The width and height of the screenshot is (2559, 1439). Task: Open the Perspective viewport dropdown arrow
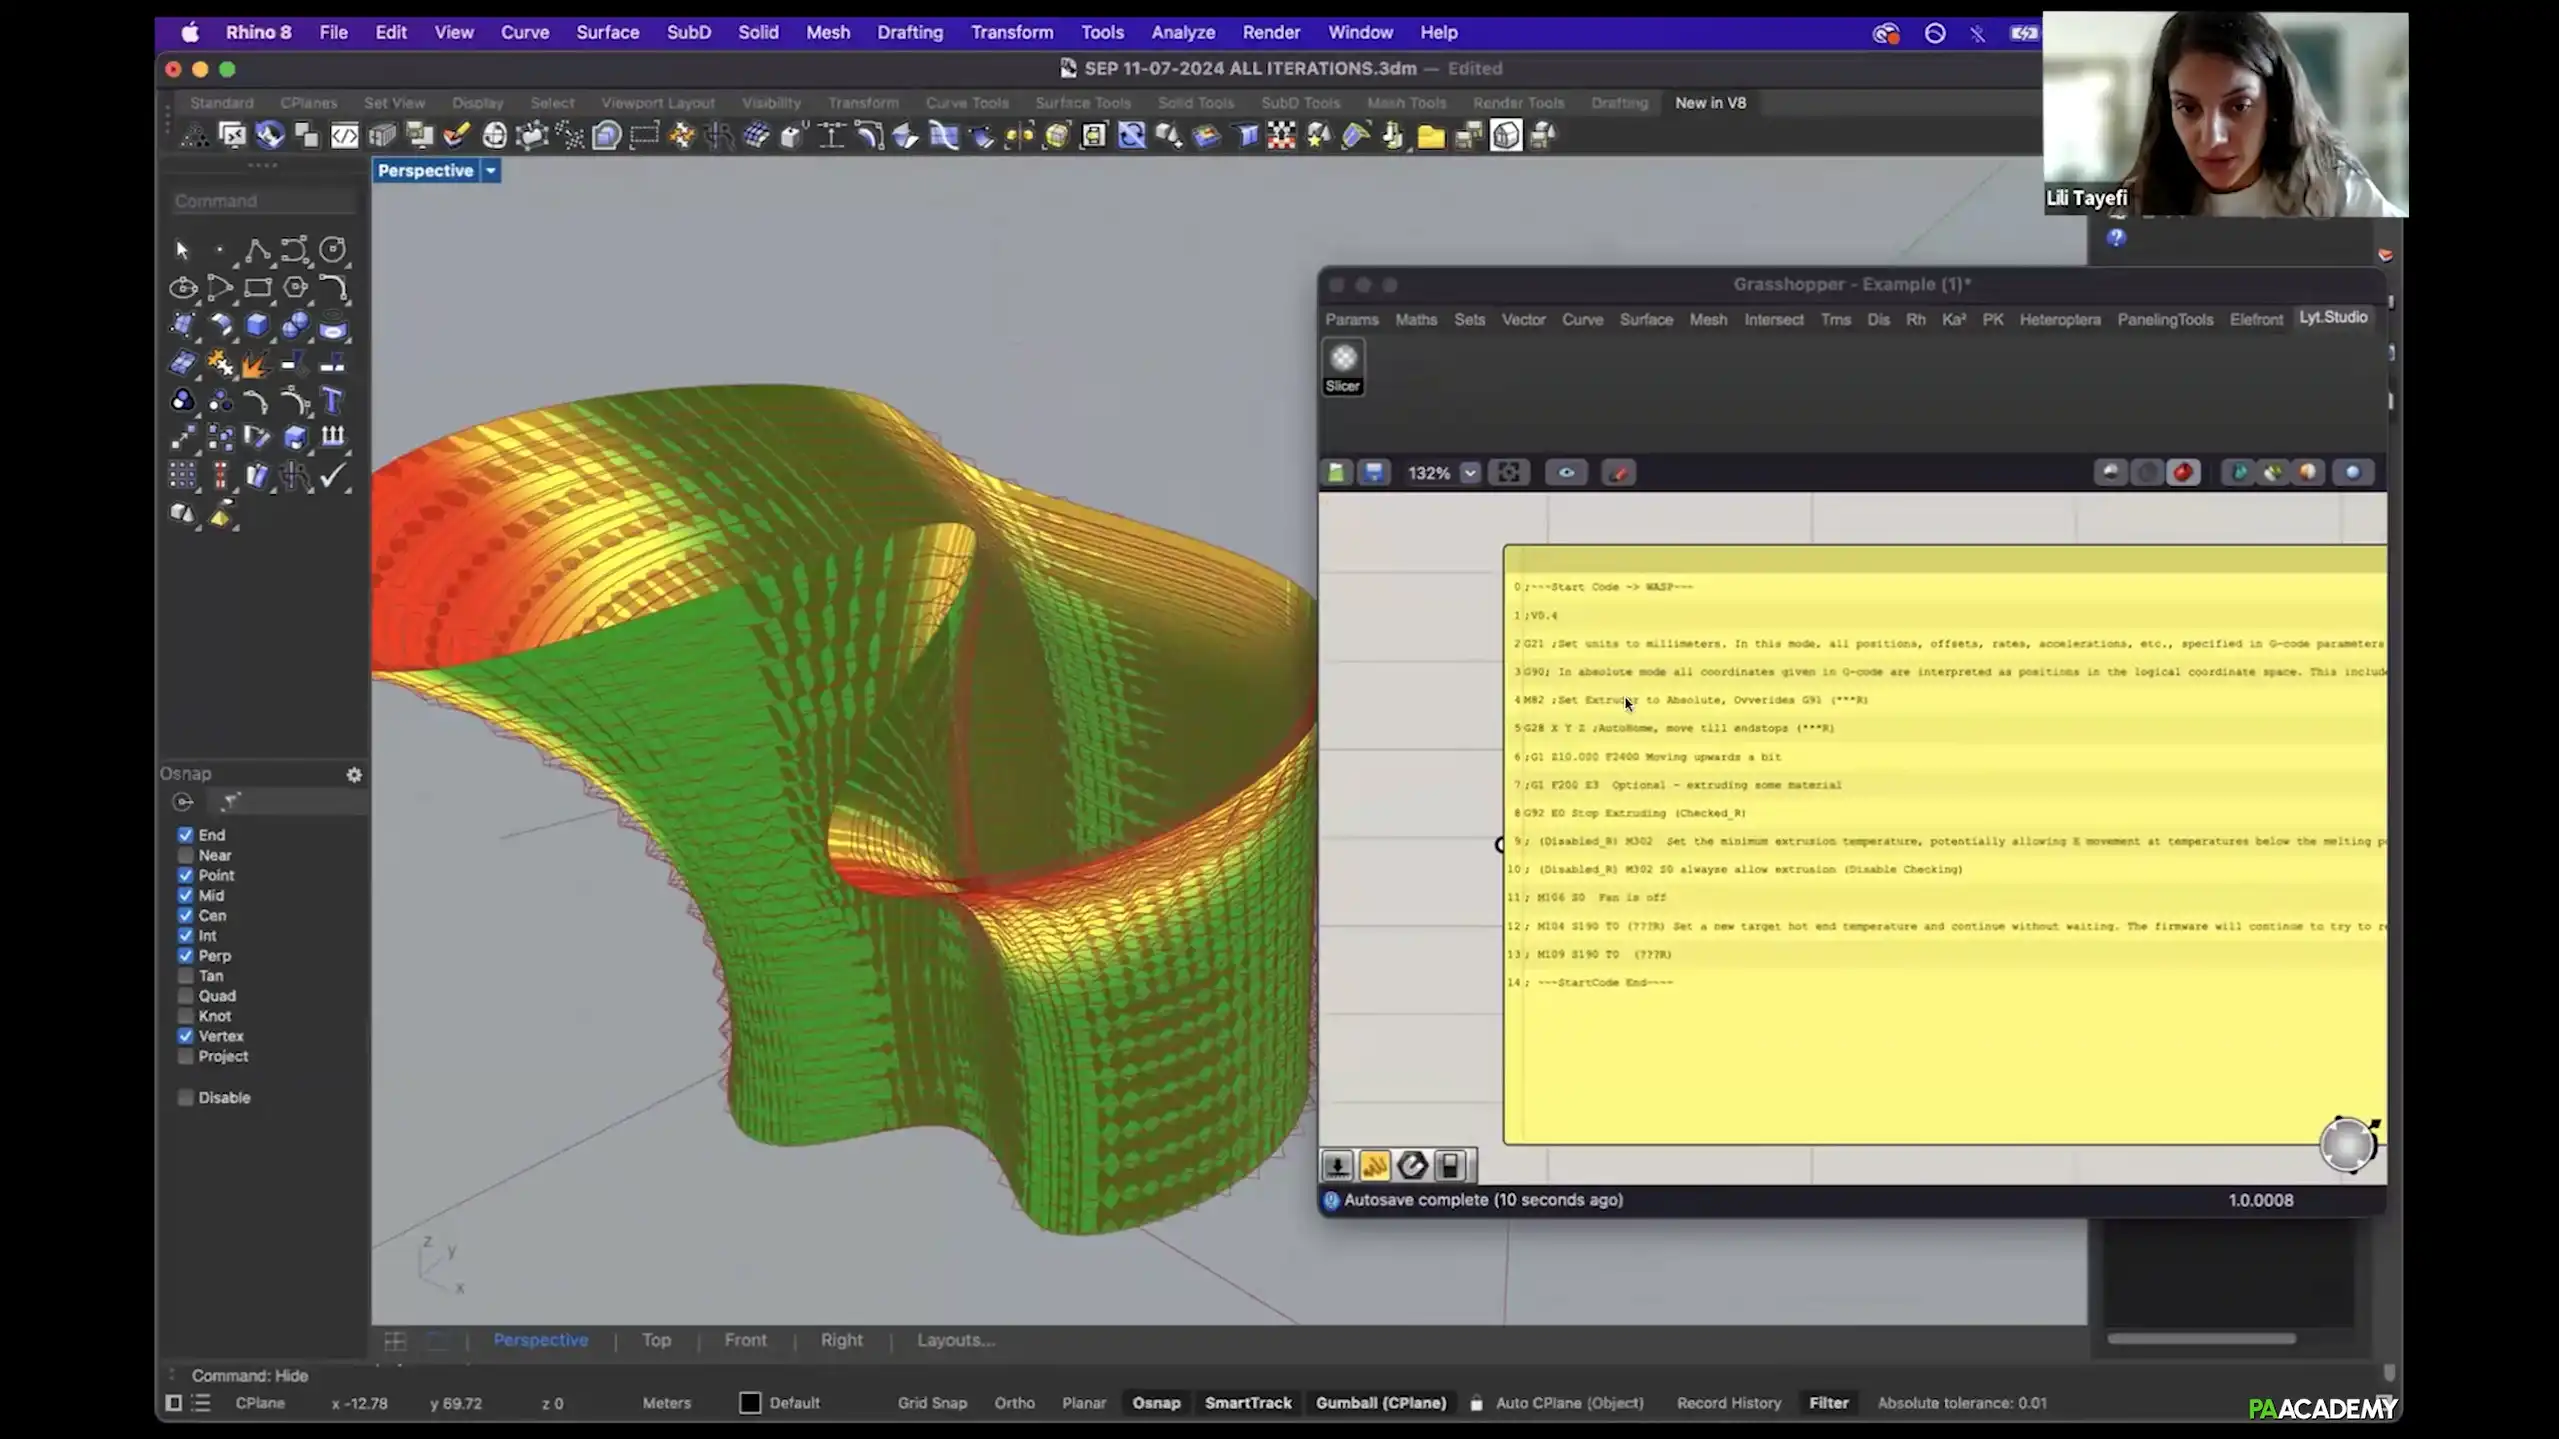(491, 171)
